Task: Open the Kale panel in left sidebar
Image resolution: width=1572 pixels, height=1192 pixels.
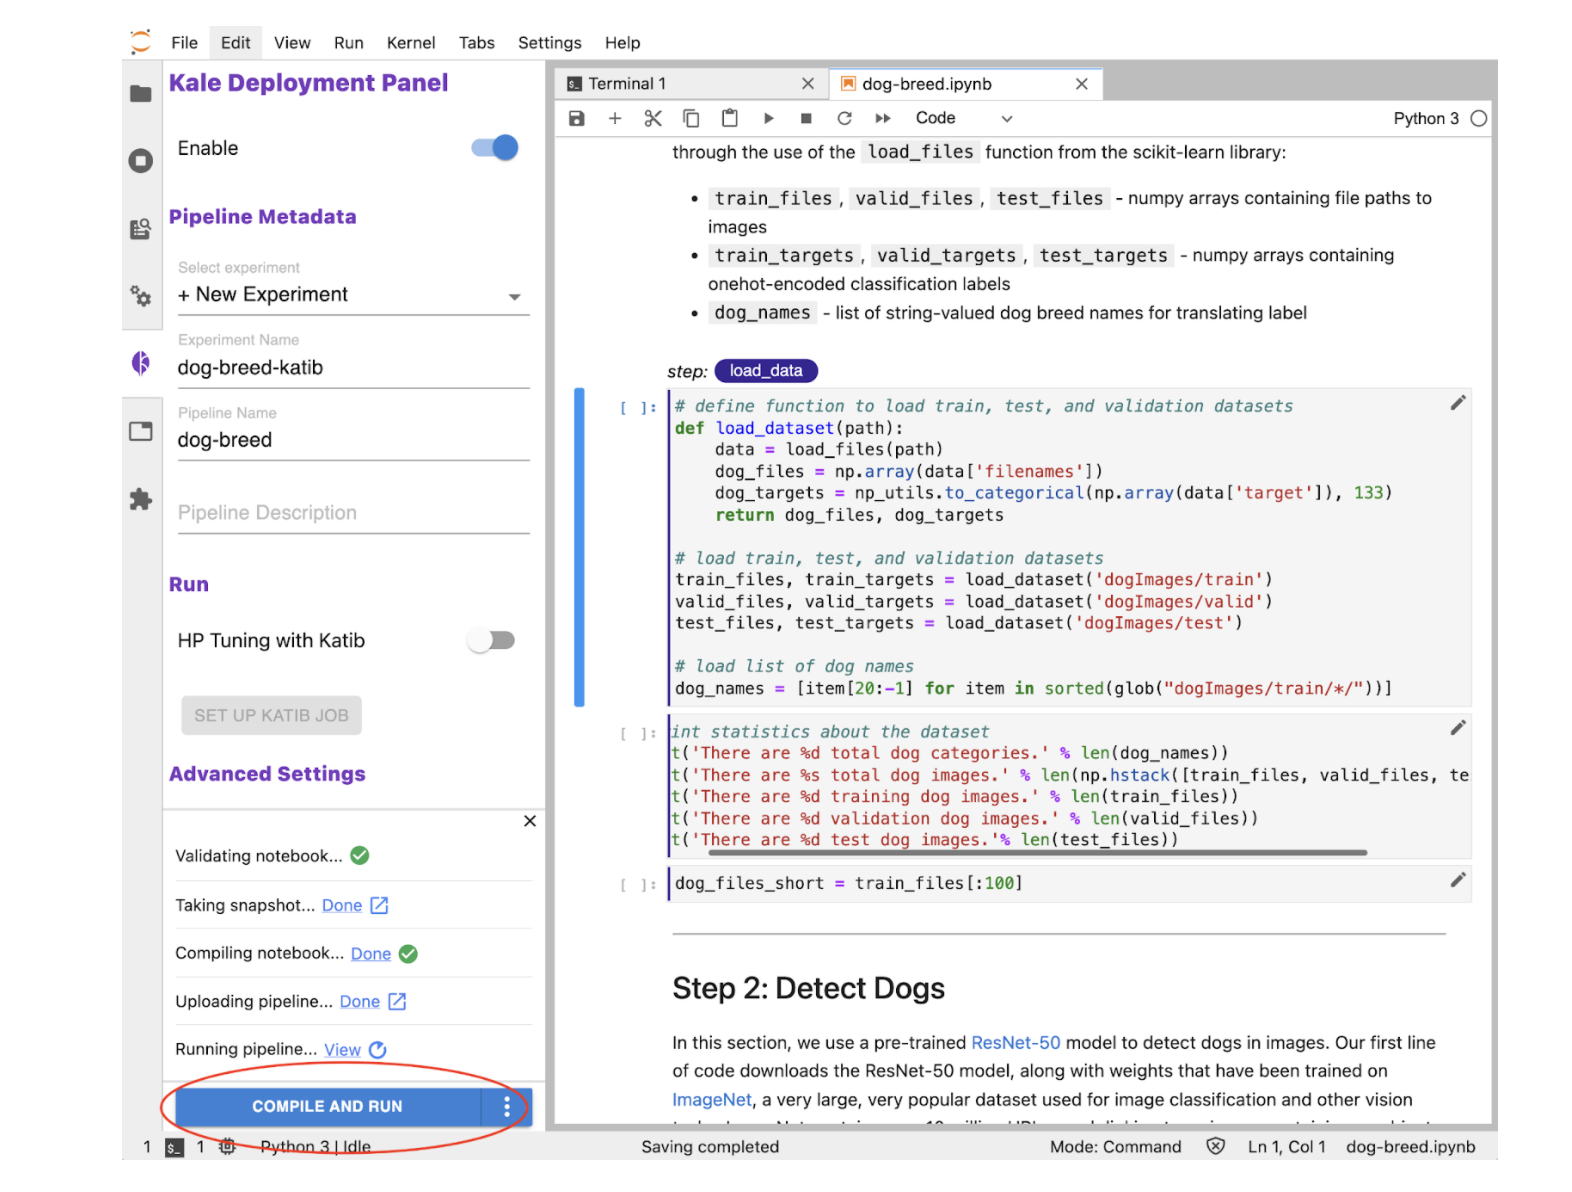Action: click(x=141, y=363)
